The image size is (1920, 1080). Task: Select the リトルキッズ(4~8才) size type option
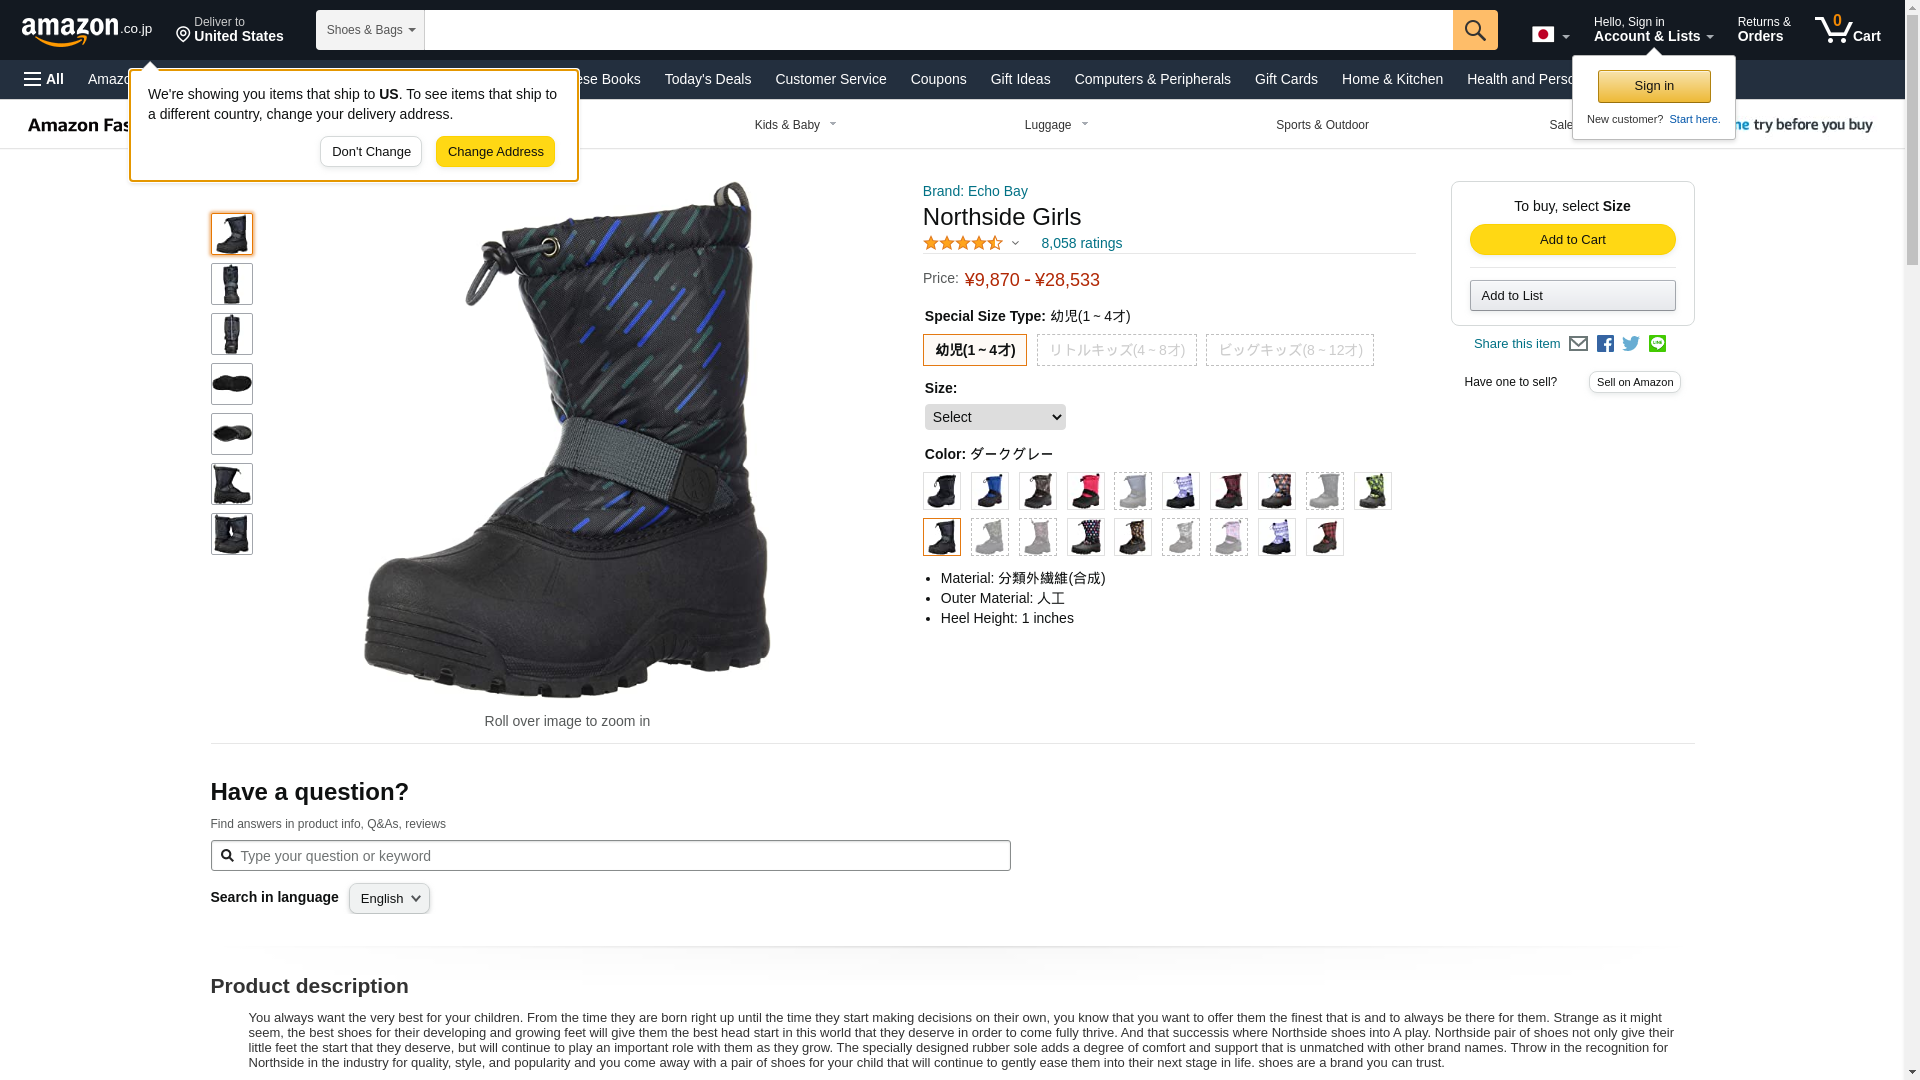point(1116,350)
